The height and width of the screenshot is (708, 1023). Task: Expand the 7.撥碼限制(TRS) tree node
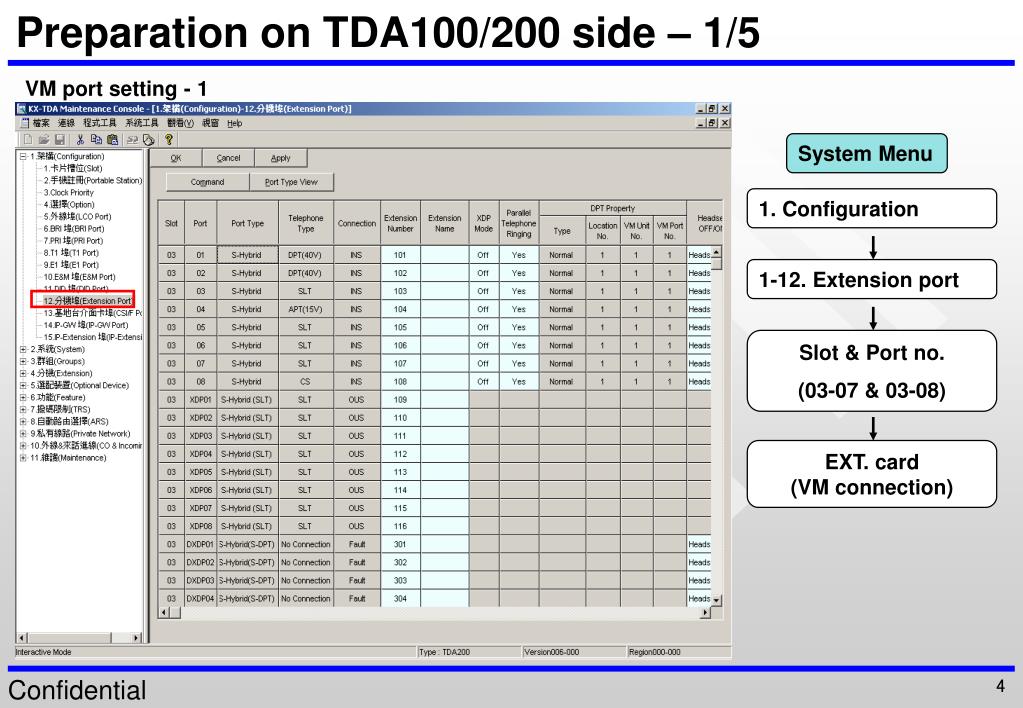click(23, 409)
